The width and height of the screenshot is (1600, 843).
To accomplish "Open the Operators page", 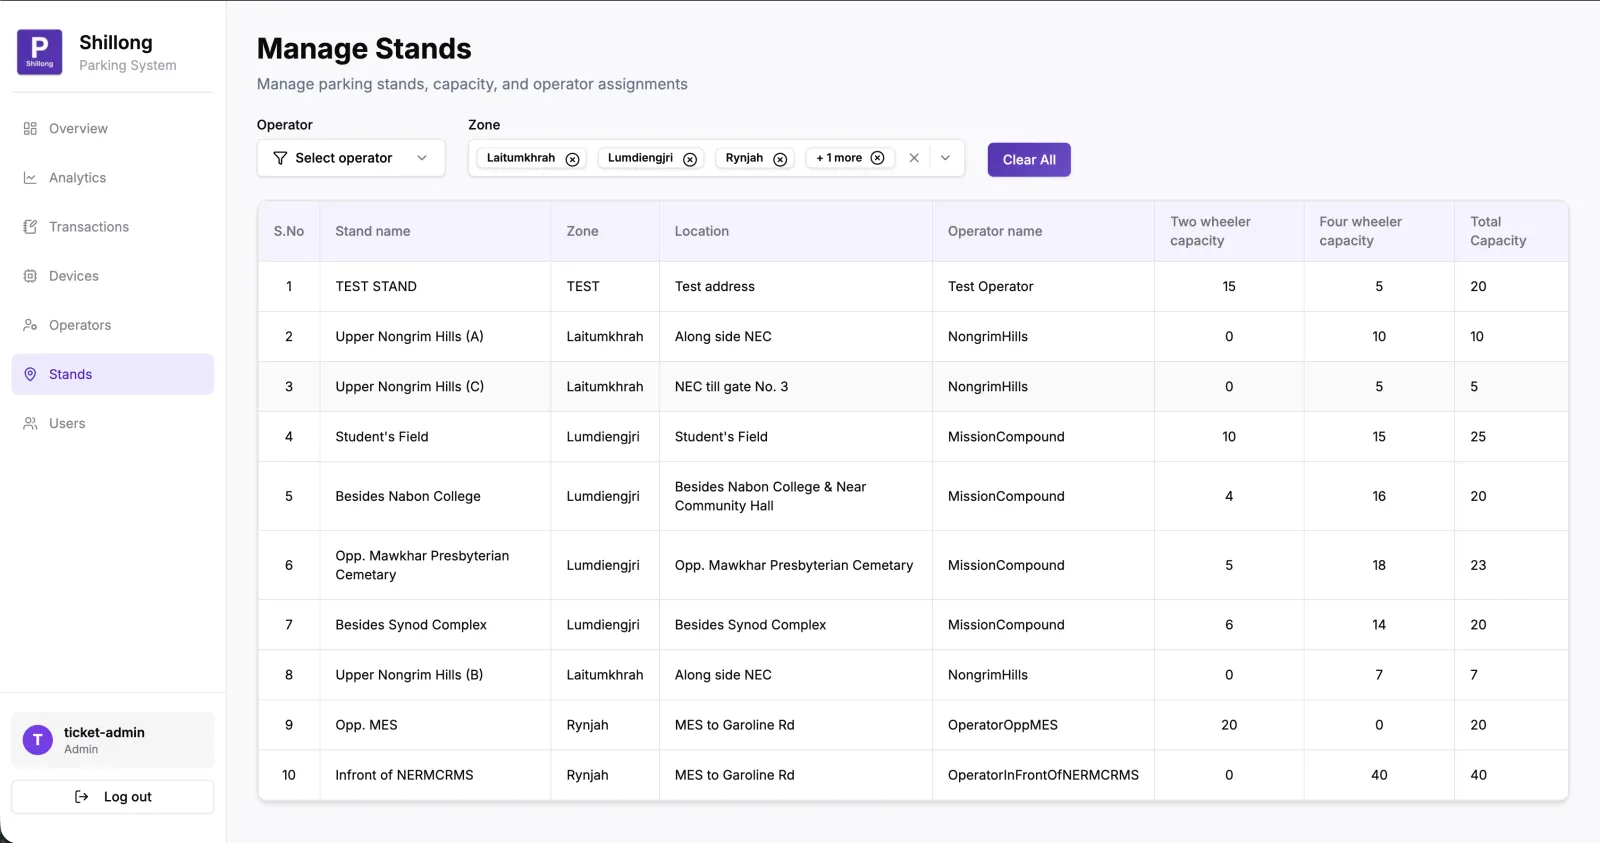I will (x=112, y=325).
